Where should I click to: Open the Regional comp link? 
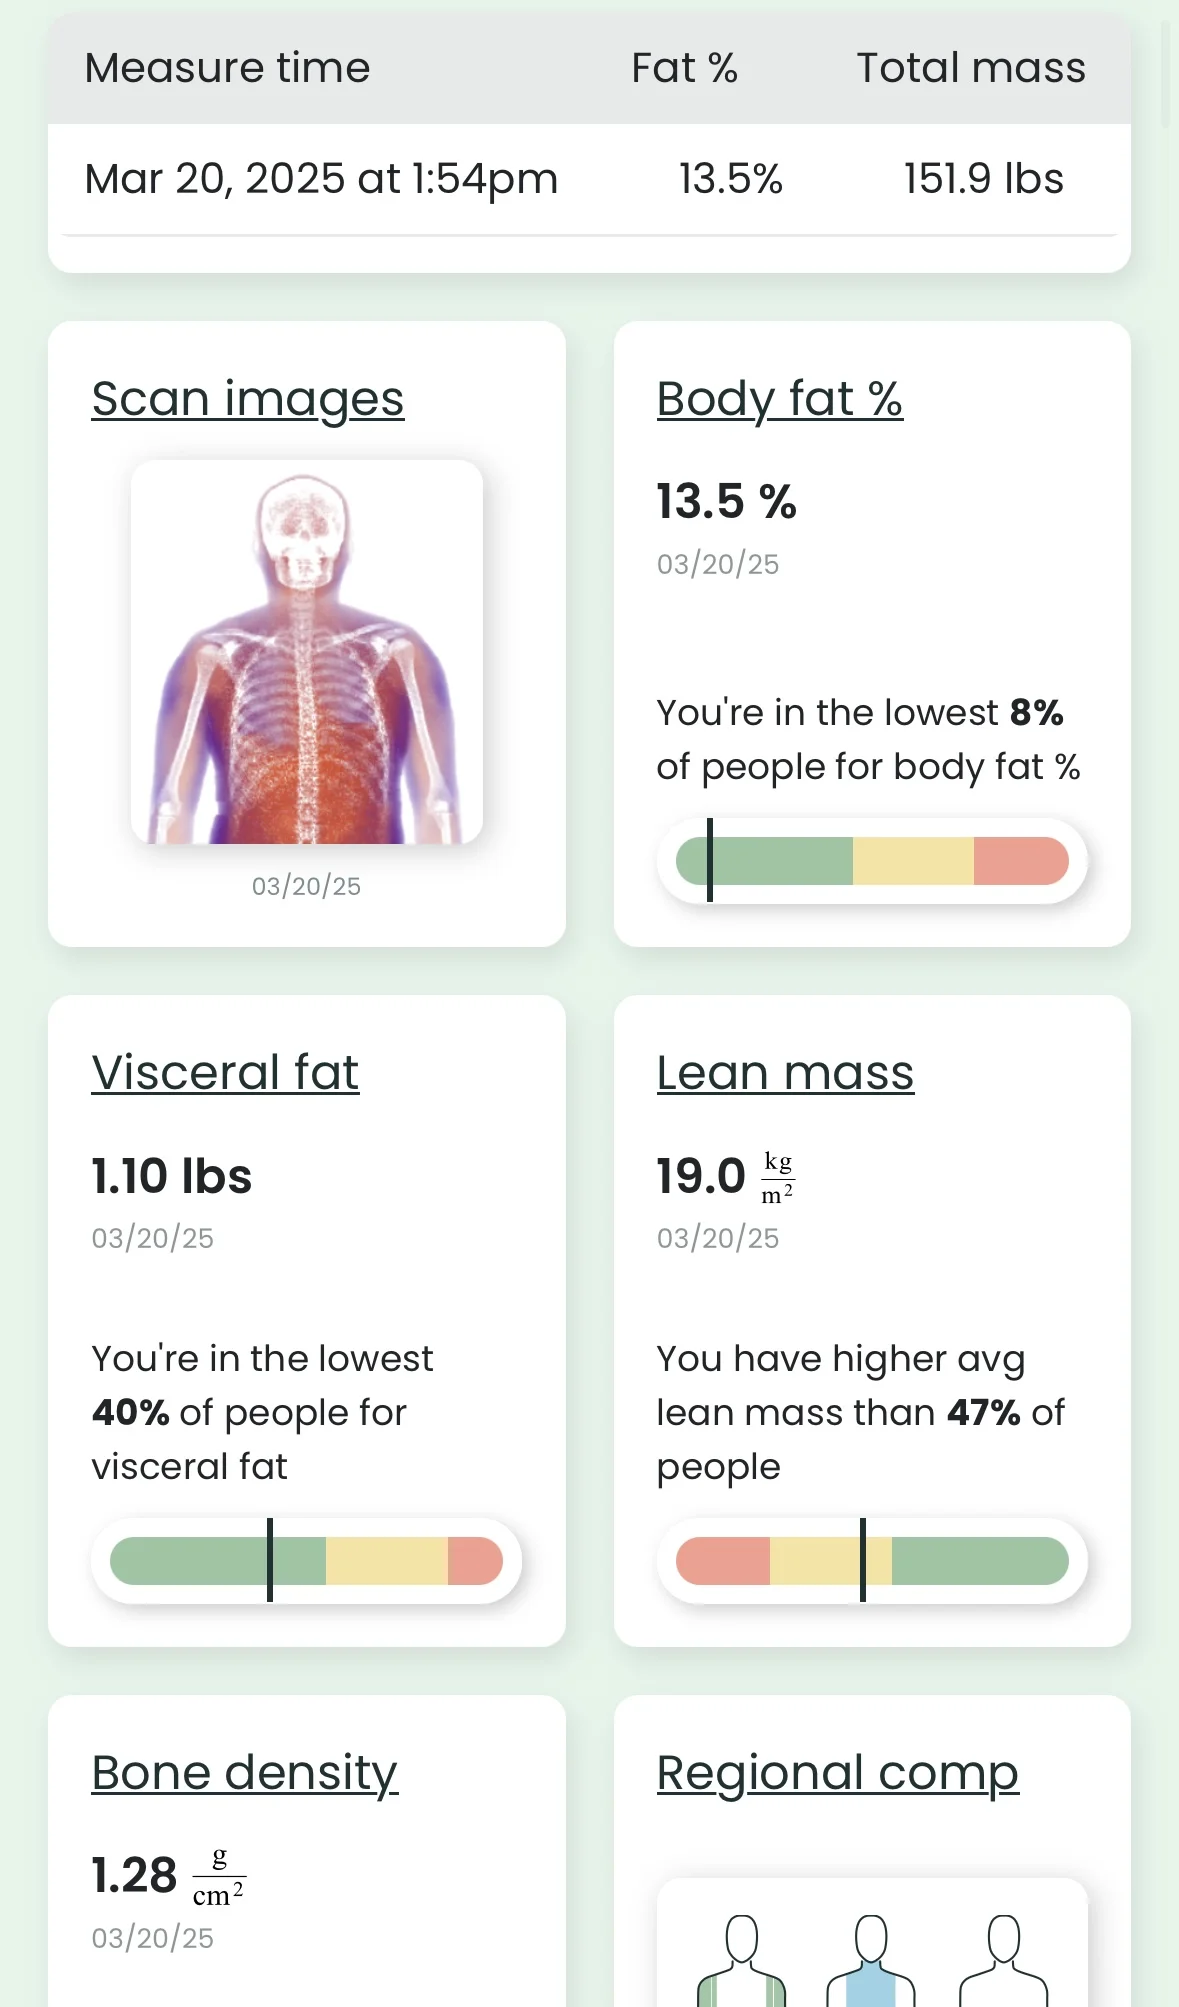pyautogui.click(x=838, y=1773)
